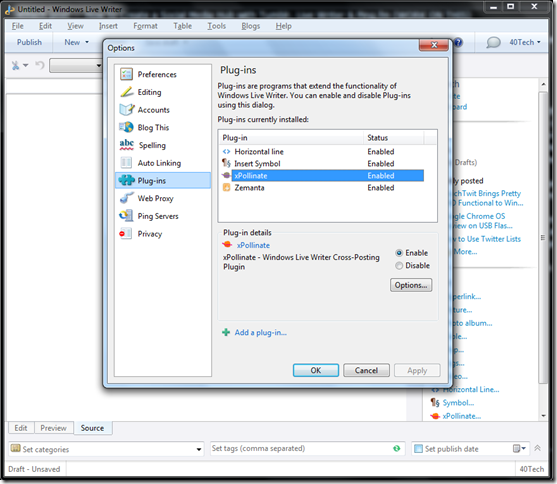This screenshot has height=484, width=557.
Task: Select the Blog This globe icon
Action: click(126, 127)
